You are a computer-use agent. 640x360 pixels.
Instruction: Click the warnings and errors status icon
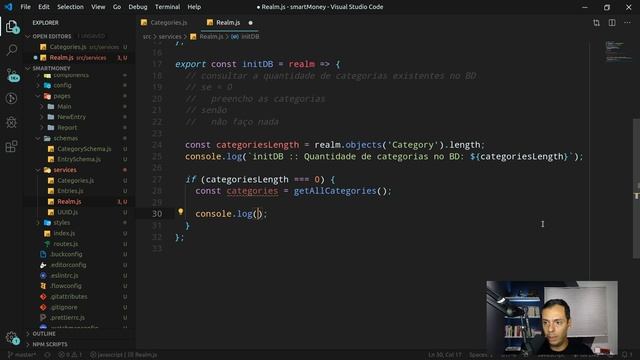point(70,355)
